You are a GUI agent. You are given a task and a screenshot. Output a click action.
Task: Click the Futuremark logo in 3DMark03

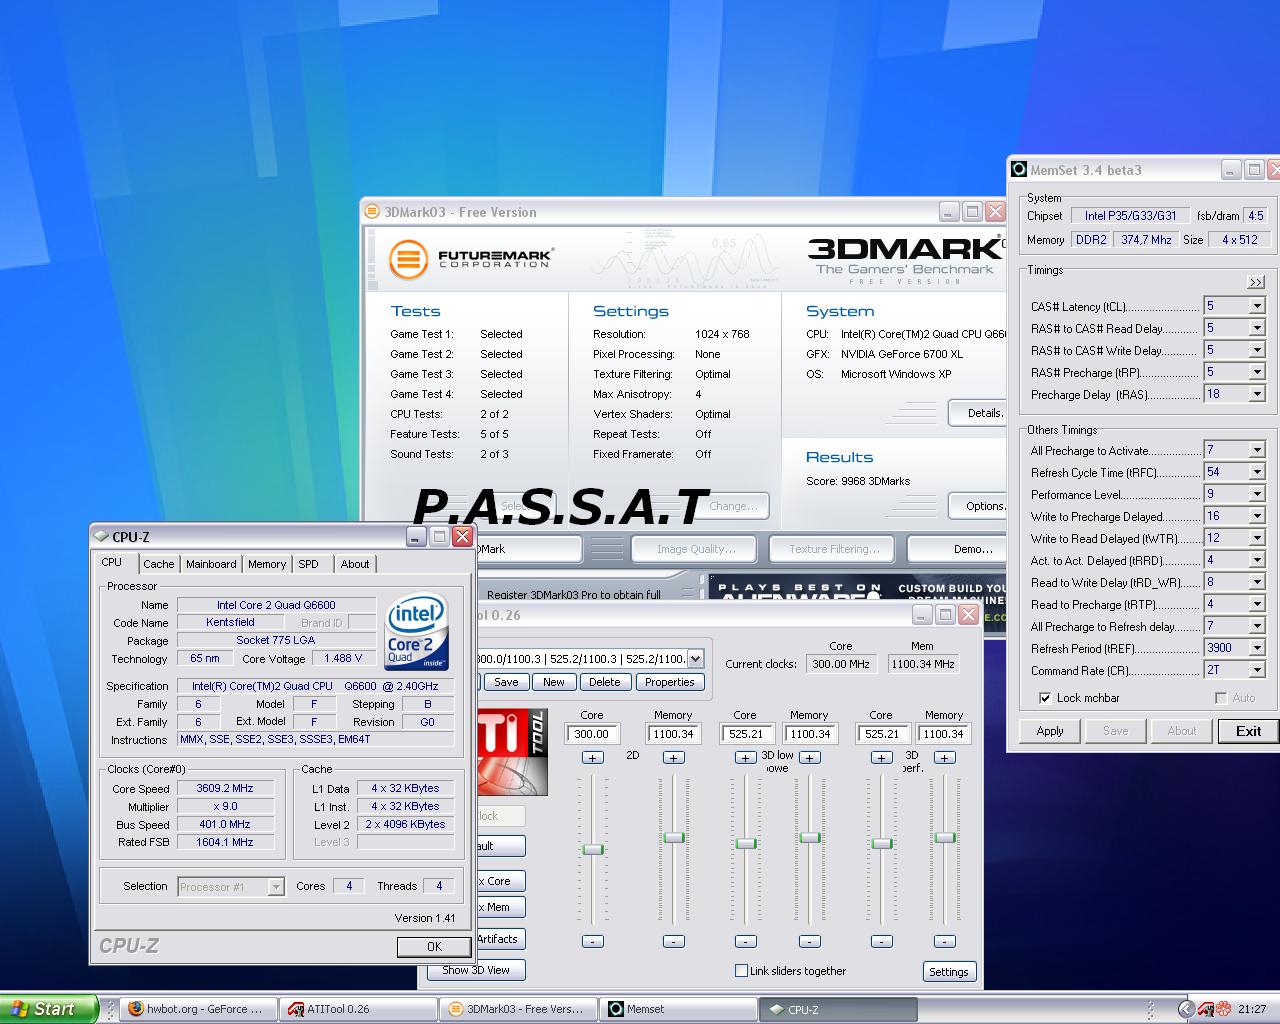[470, 258]
